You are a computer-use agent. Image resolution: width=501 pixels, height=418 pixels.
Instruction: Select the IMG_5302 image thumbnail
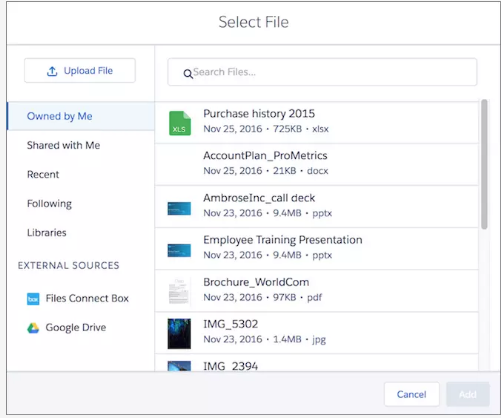[x=179, y=334]
